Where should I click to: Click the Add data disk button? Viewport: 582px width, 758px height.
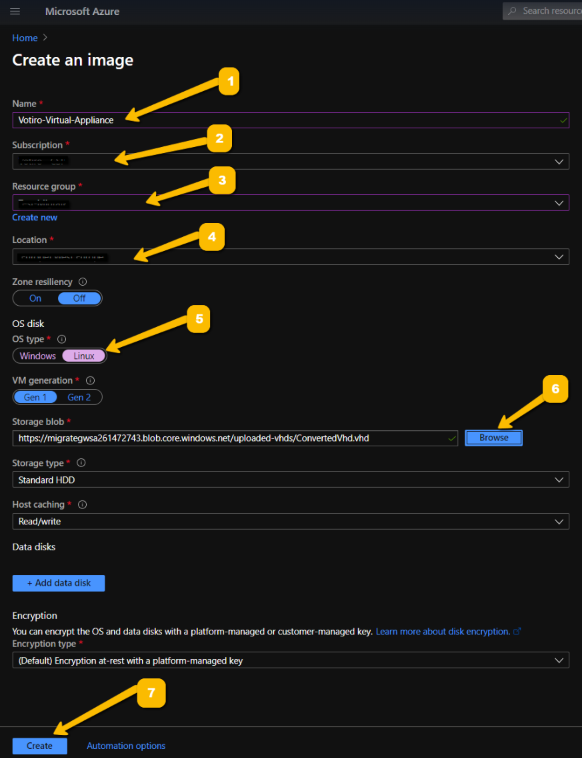58,583
